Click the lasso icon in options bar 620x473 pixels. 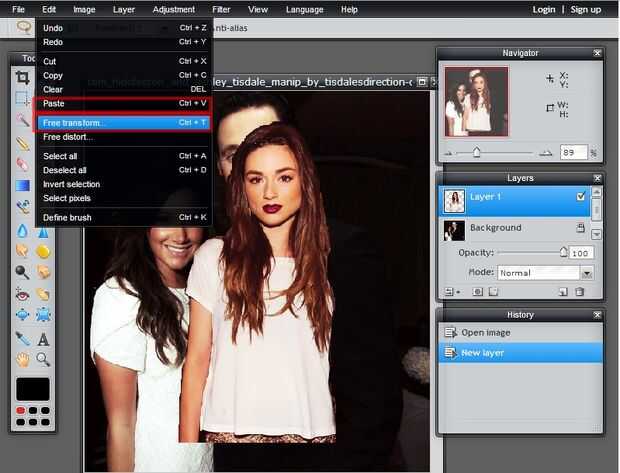24,27
